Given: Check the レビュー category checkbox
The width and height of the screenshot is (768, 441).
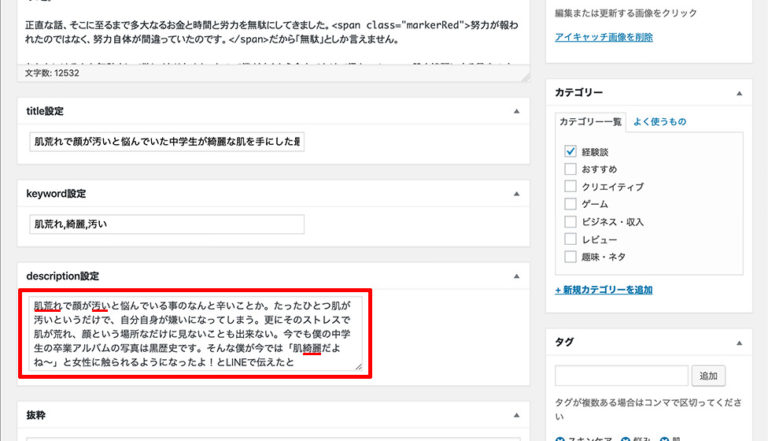Looking at the screenshot, I should coord(570,239).
